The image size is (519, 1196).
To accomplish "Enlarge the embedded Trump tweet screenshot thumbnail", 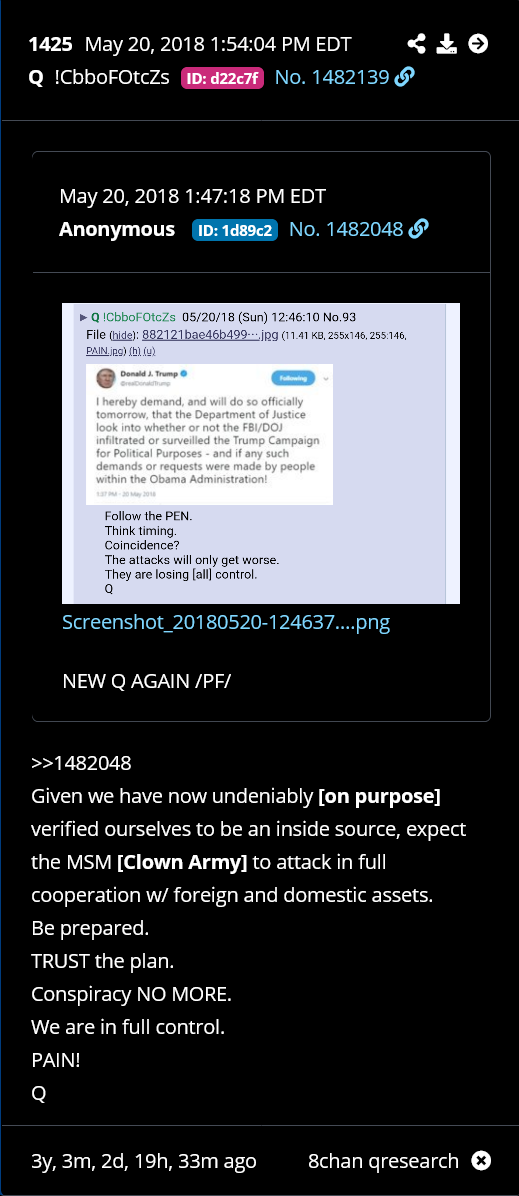I will (x=261, y=453).
